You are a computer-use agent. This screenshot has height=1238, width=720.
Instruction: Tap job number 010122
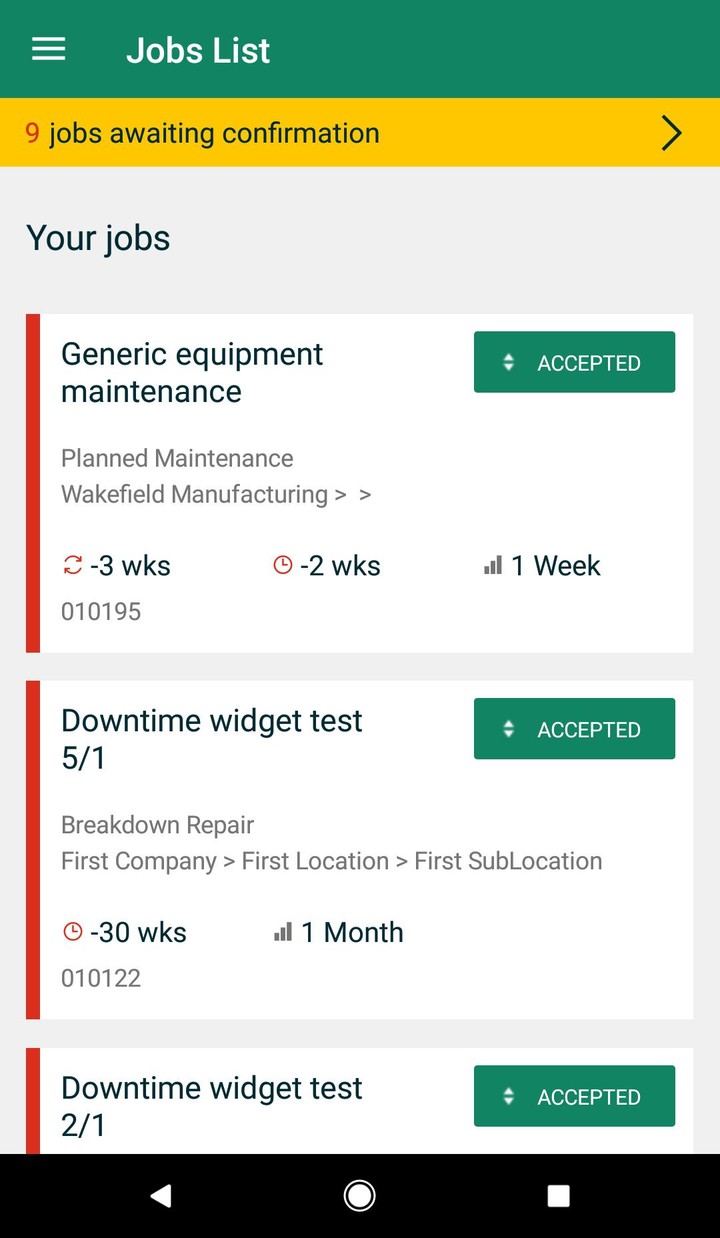click(101, 978)
